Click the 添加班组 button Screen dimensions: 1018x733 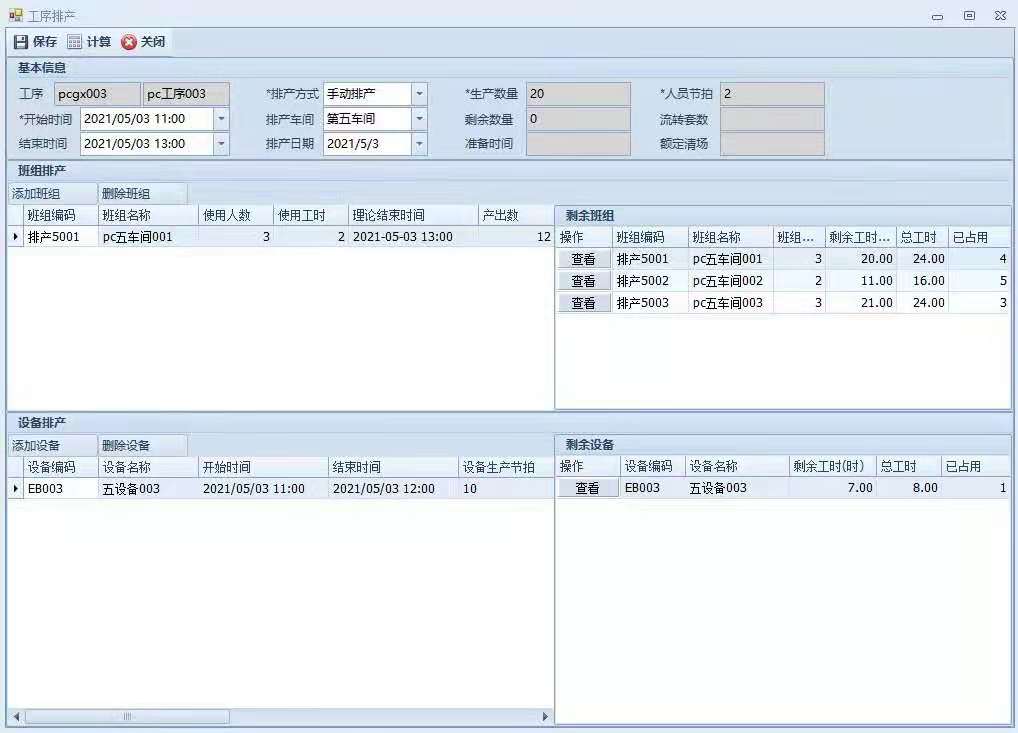[x=36, y=194]
